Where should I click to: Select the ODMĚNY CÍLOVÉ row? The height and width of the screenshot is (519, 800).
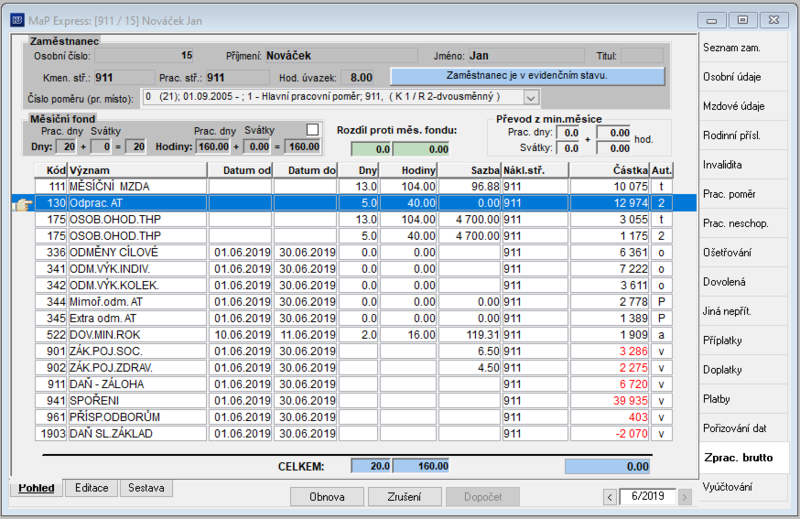click(x=353, y=252)
